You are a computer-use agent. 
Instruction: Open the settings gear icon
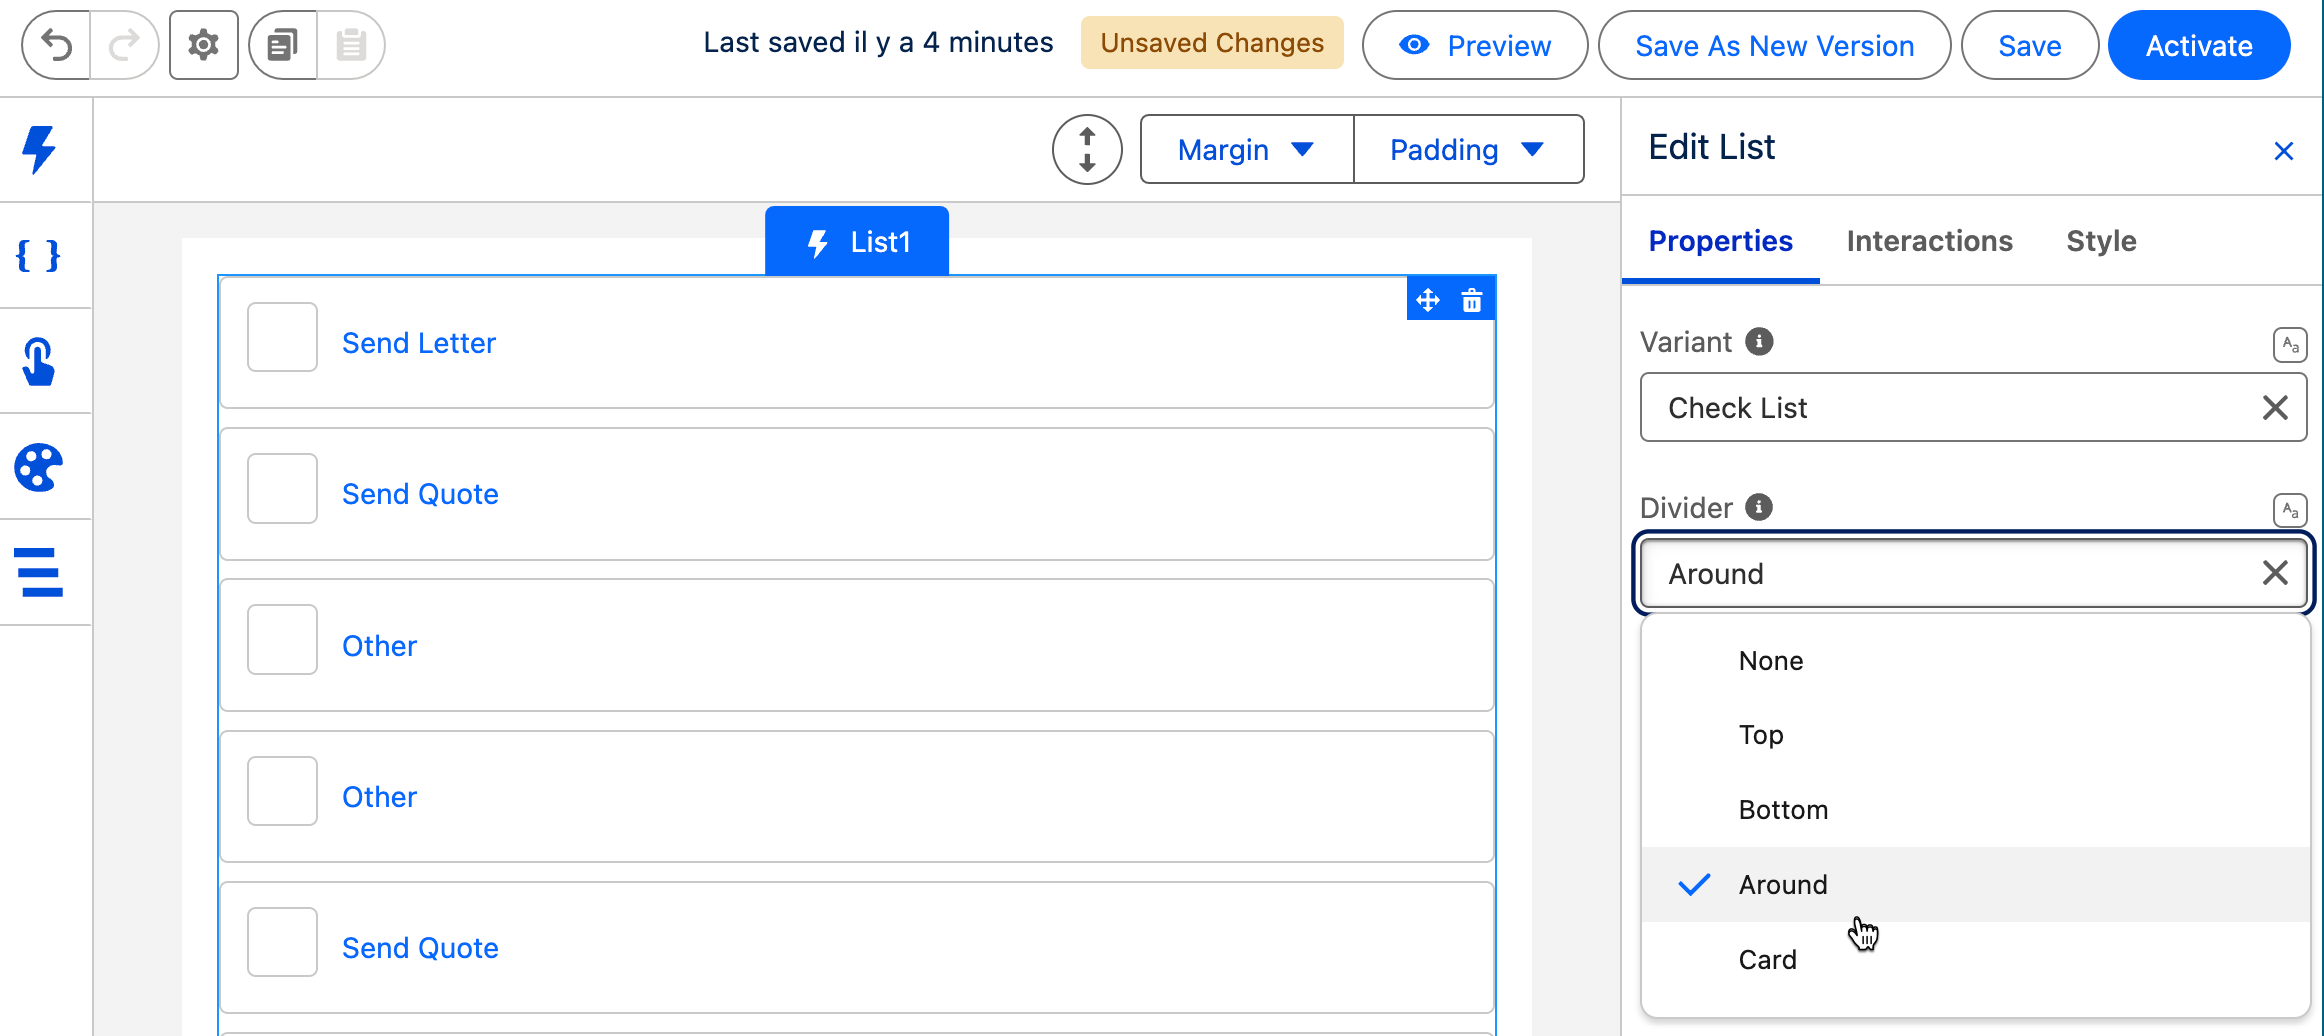(204, 45)
